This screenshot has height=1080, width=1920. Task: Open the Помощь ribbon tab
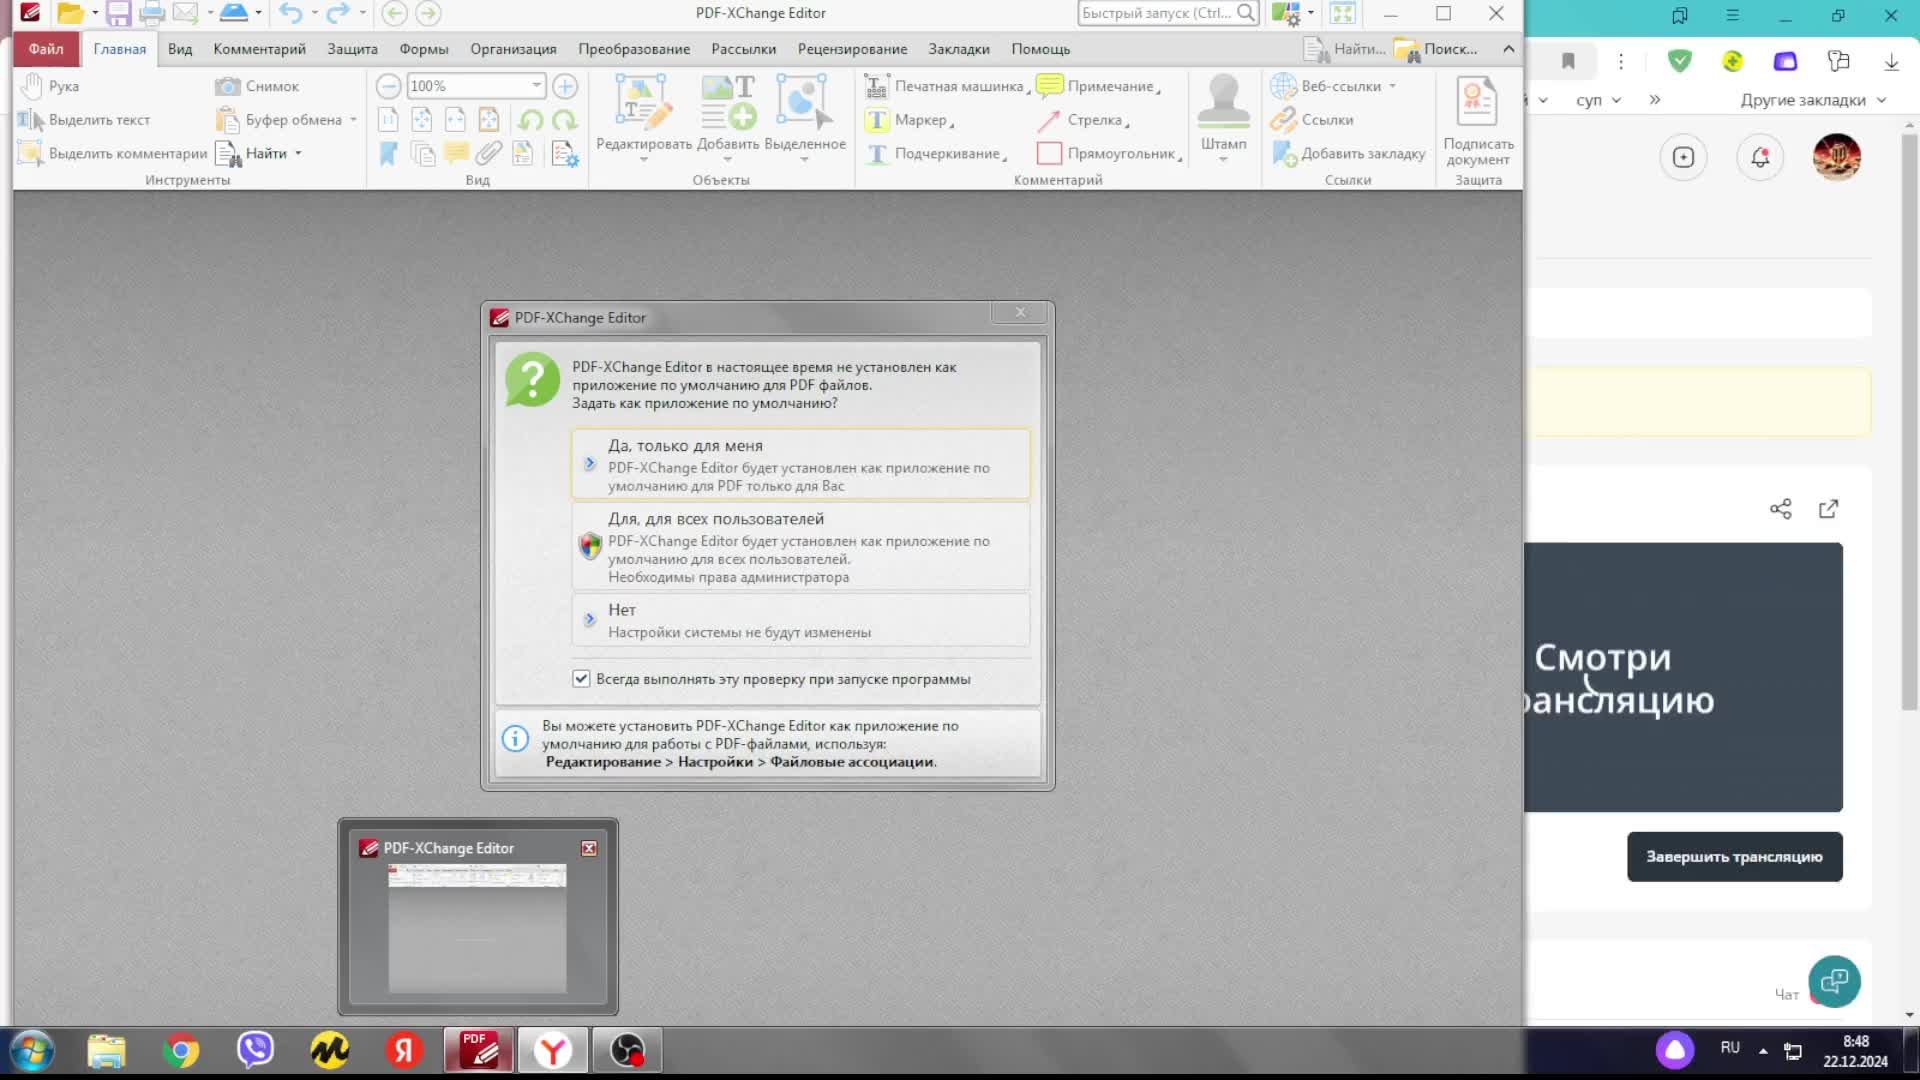(1040, 48)
